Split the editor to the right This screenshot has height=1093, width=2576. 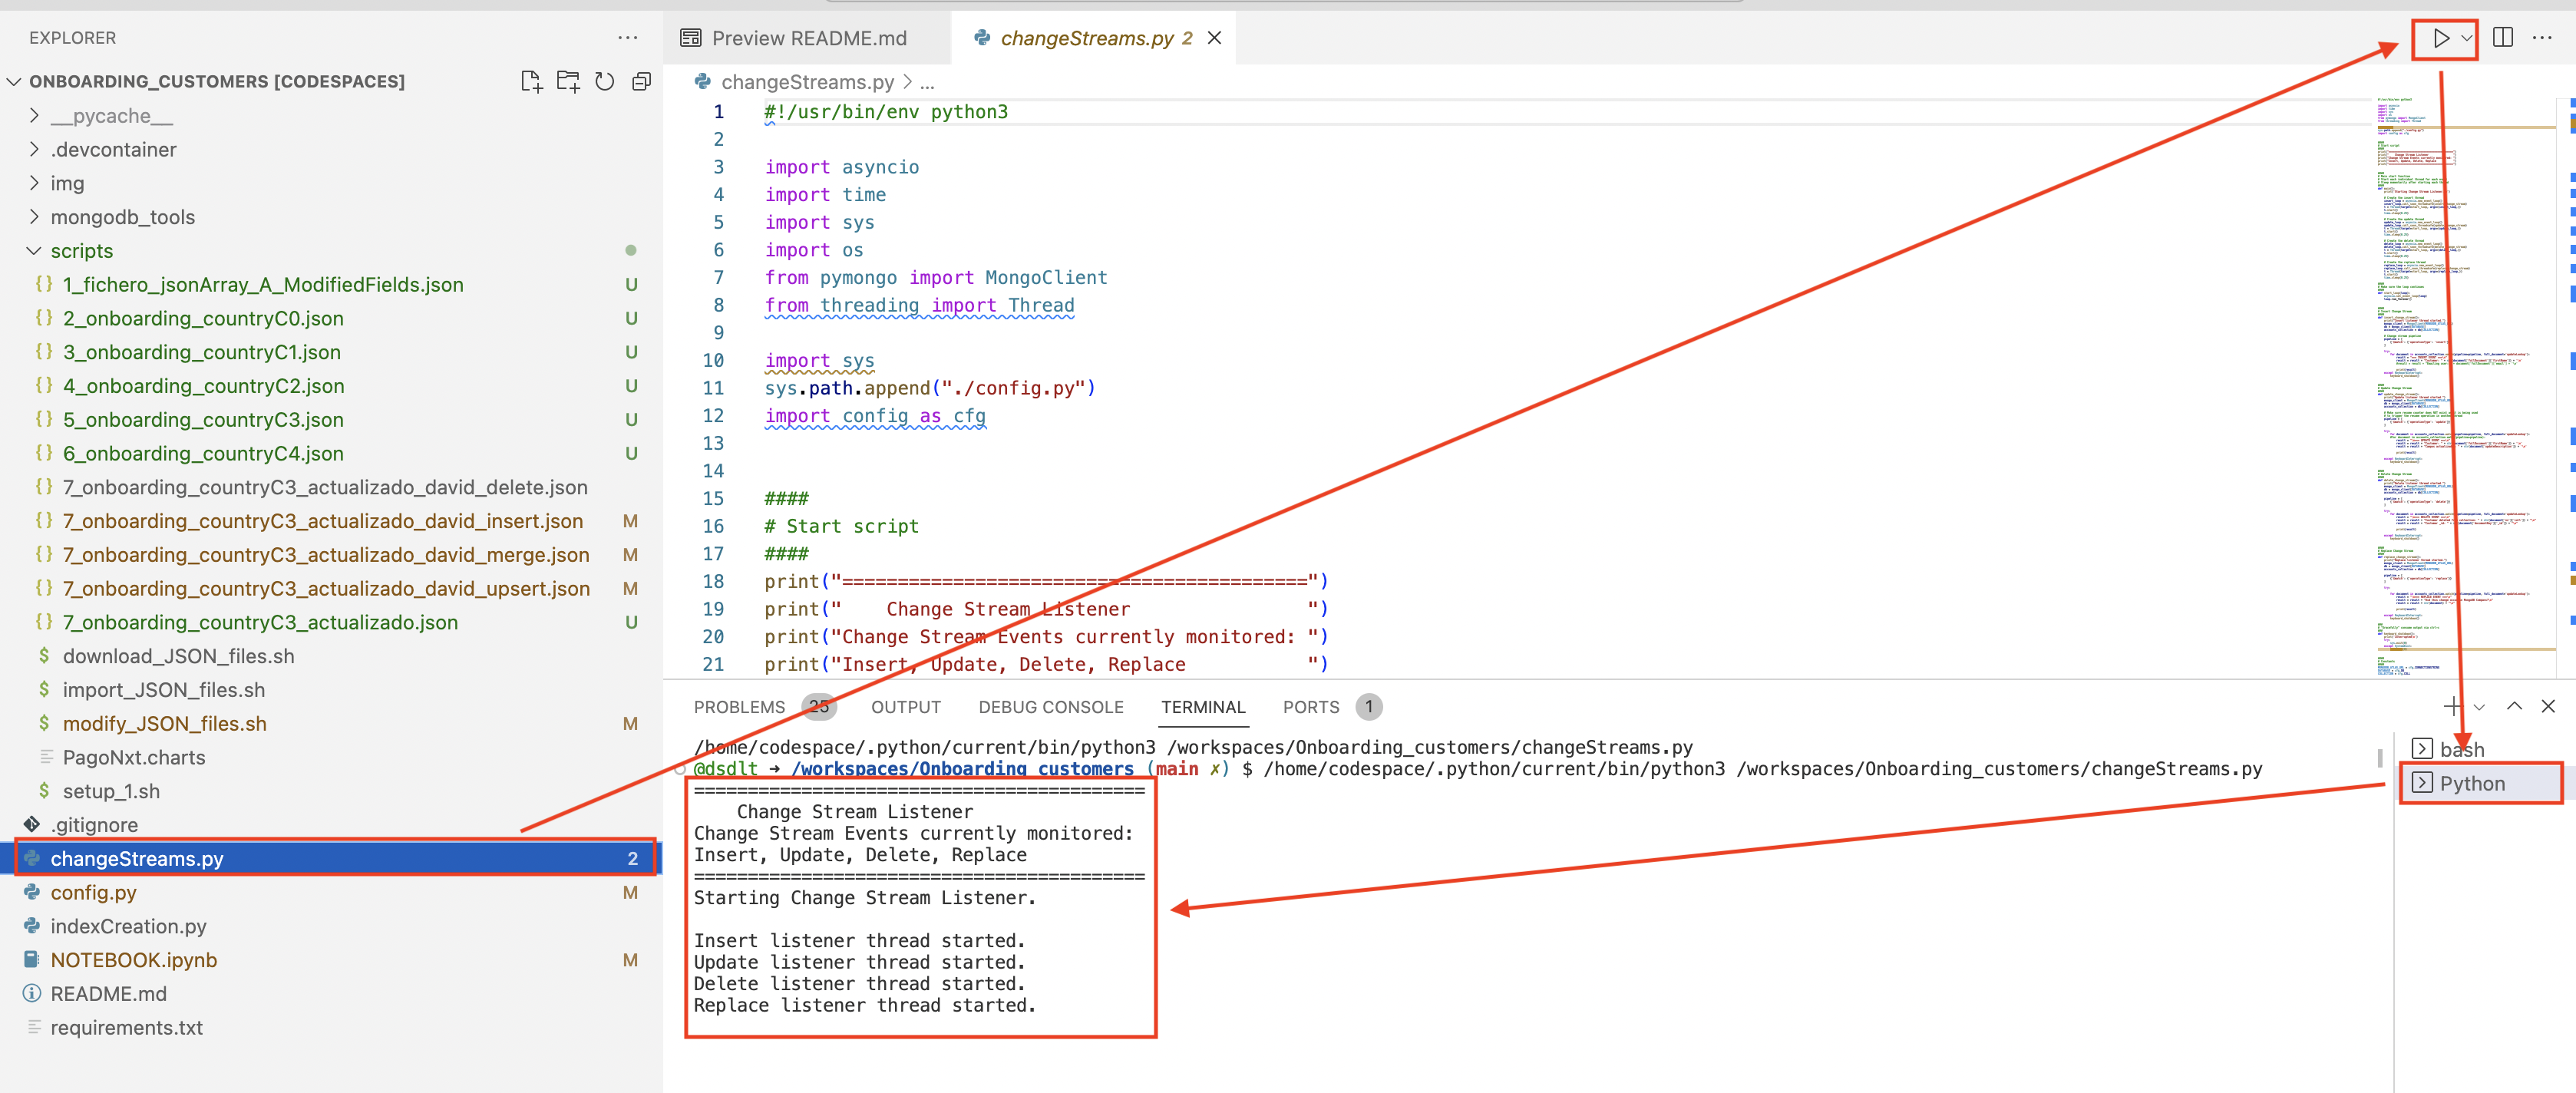click(2502, 38)
